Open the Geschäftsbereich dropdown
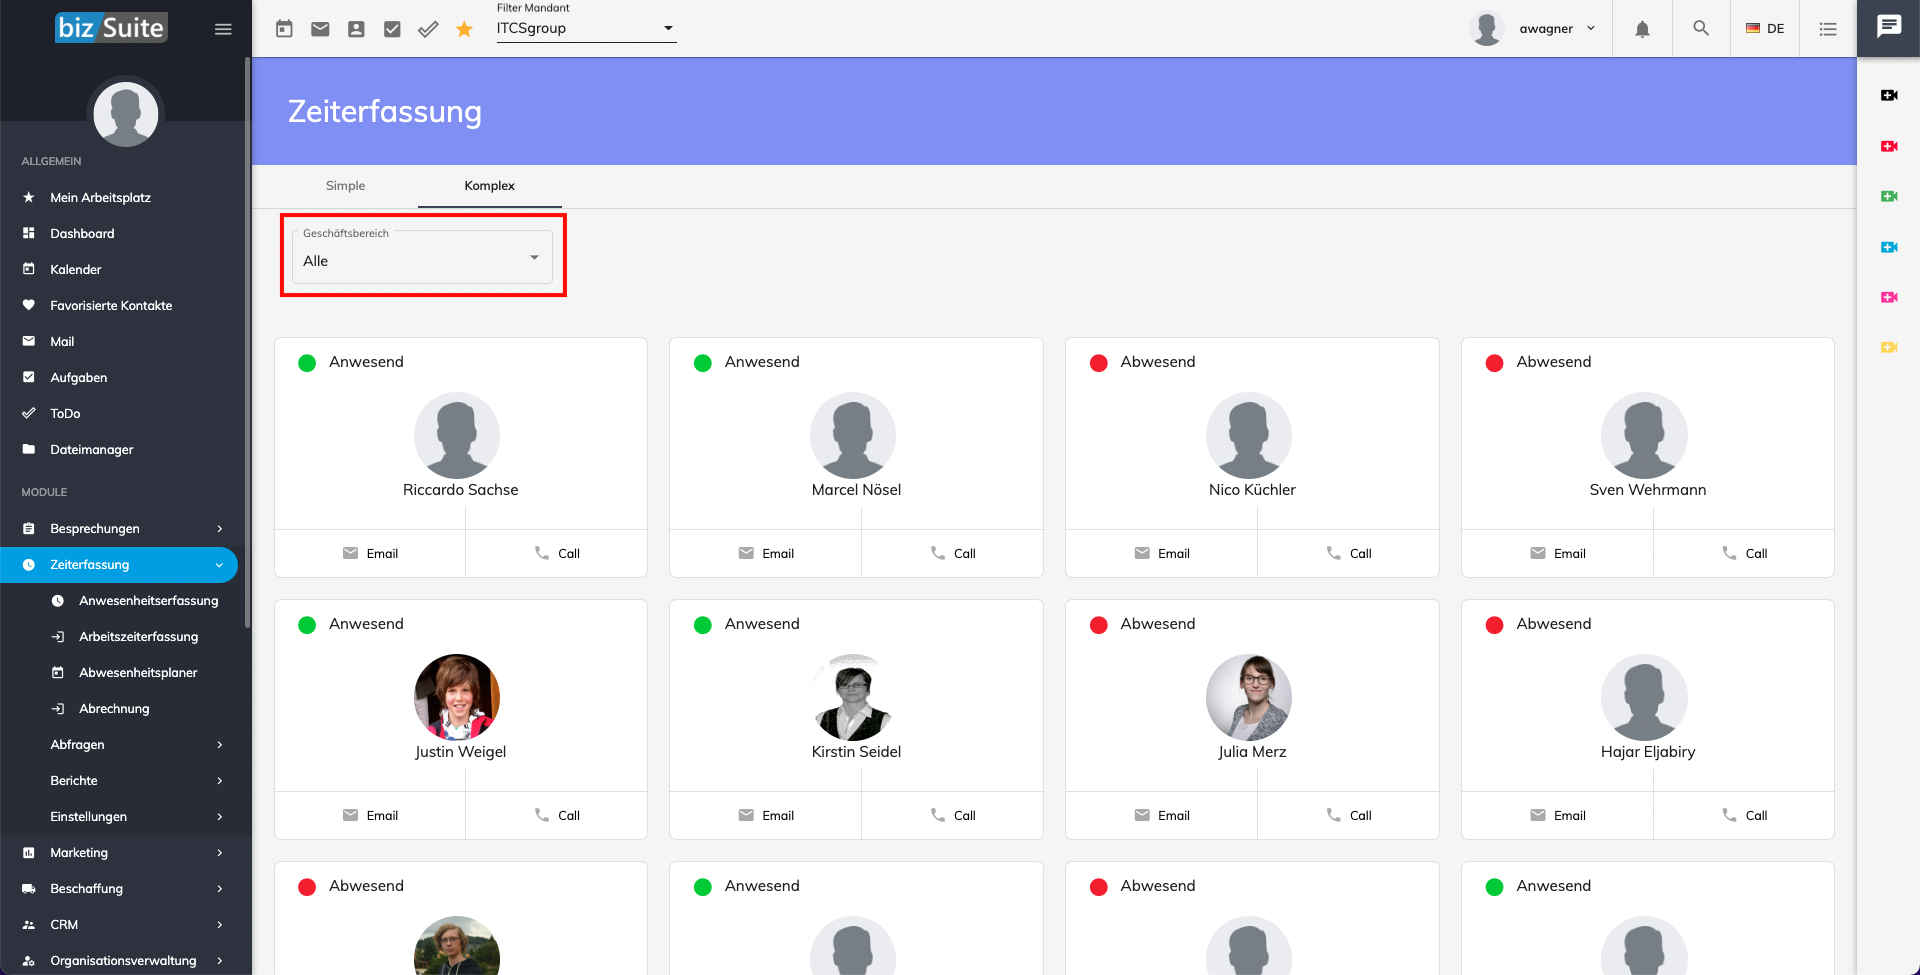 (422, 259)
